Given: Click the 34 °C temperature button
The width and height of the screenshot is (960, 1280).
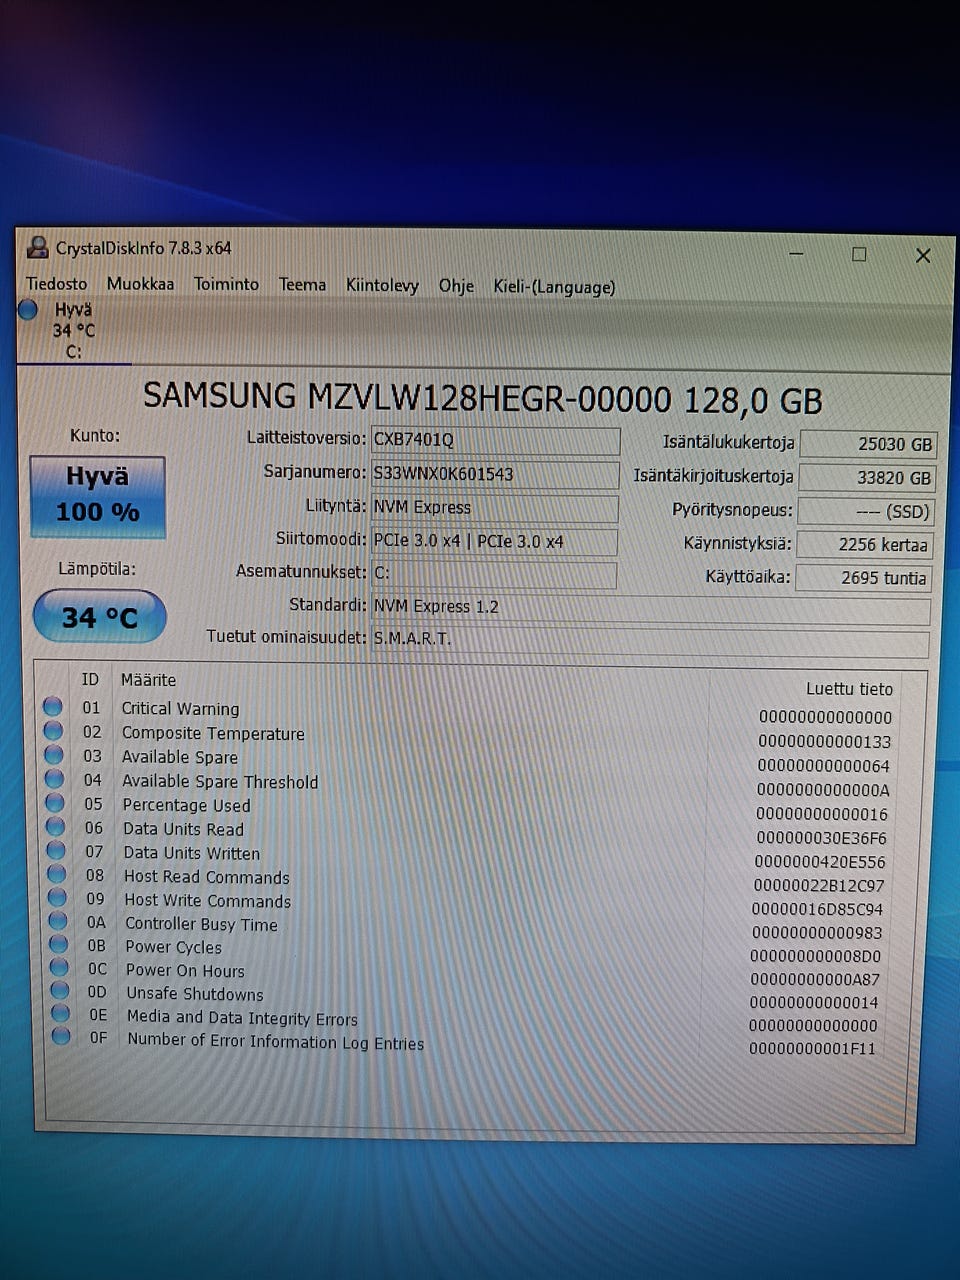Looking at the screenshot, I should tap(99, 617).
